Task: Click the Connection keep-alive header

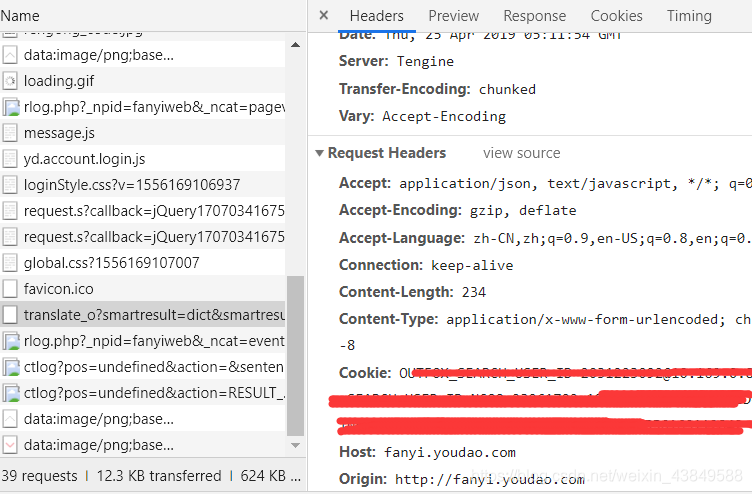Action: point(426,265)
